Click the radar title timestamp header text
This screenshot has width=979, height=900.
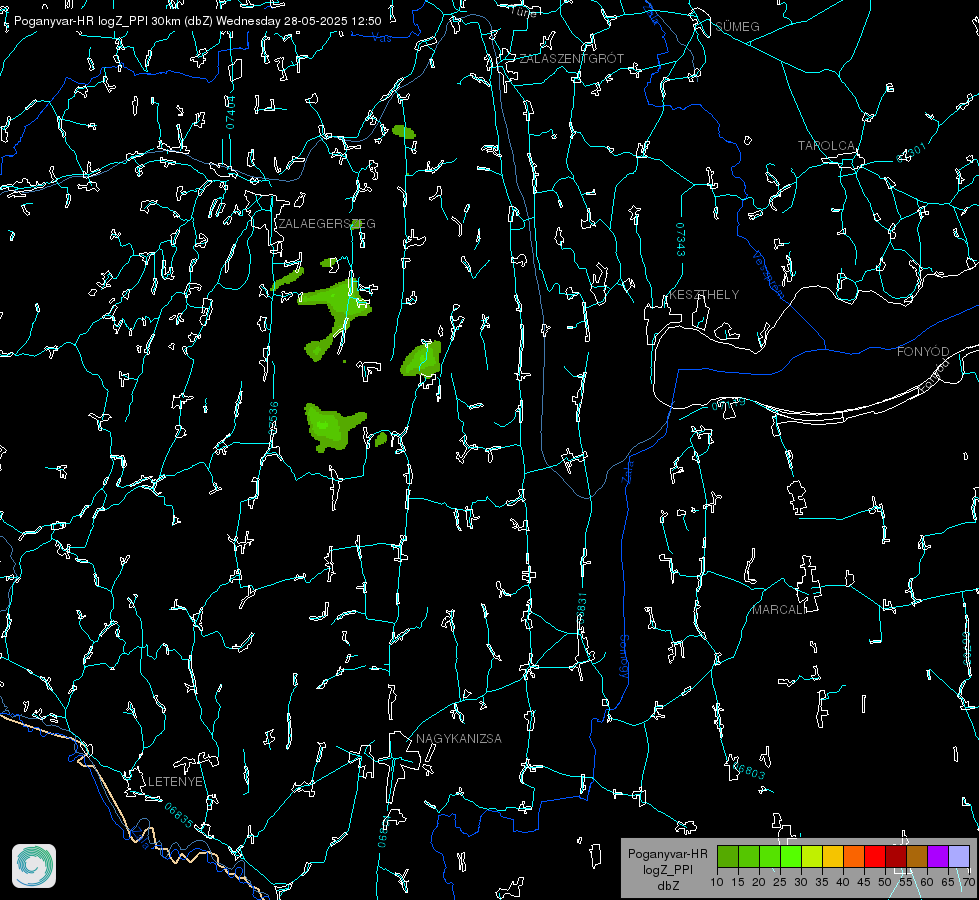tap(197, 21)
